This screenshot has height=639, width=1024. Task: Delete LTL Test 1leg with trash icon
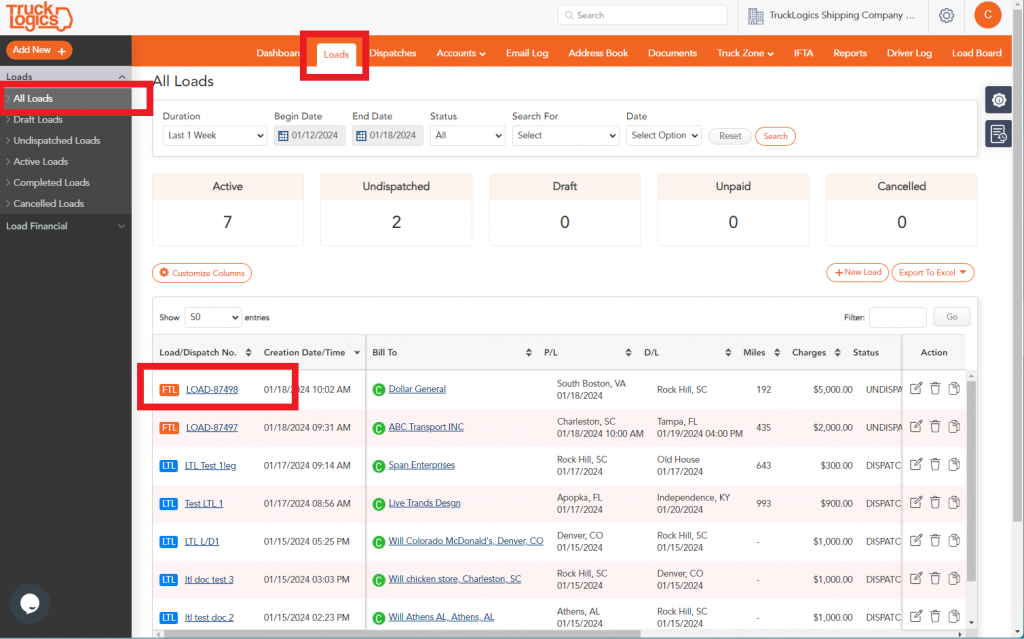935,465
